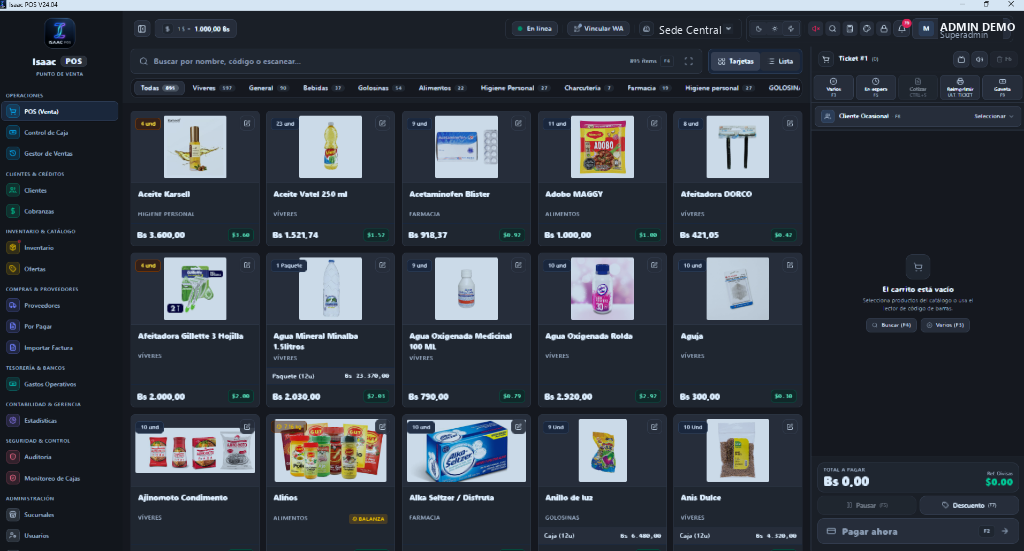Open Control de Caja in sidebar
Screen dimensions: 1024x551
click(59, 133)
